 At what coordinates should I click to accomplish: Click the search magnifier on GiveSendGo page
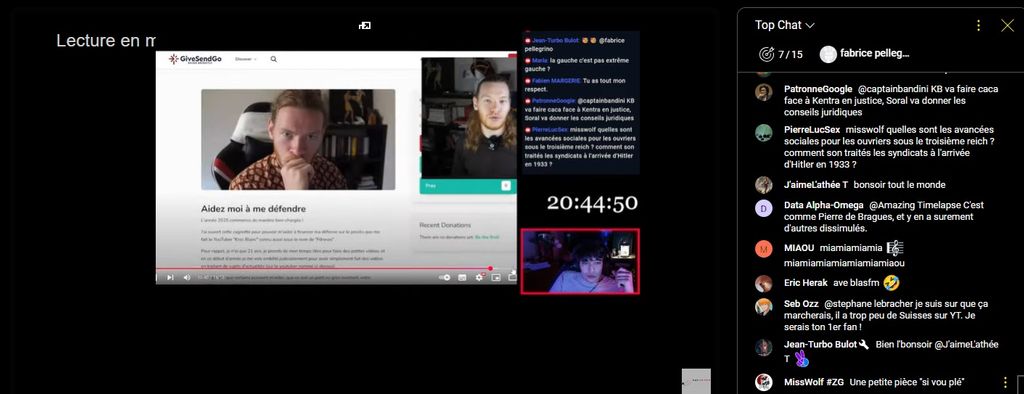pyautogui.click(x=274, y=59)
